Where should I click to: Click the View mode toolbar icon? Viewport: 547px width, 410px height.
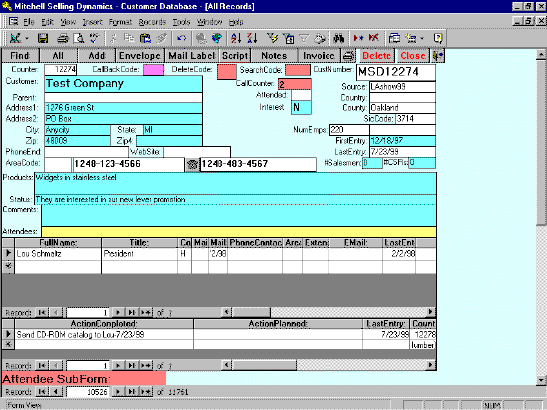coord(15,38)
